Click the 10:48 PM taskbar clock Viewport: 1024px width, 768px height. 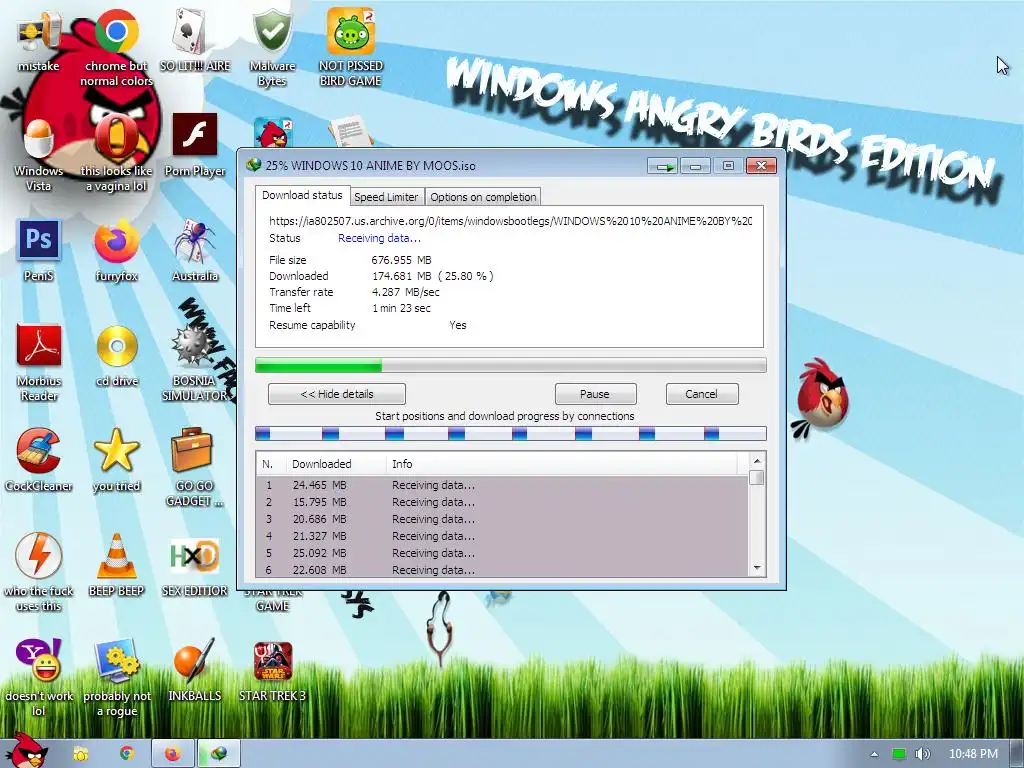[x=973, y=754]
